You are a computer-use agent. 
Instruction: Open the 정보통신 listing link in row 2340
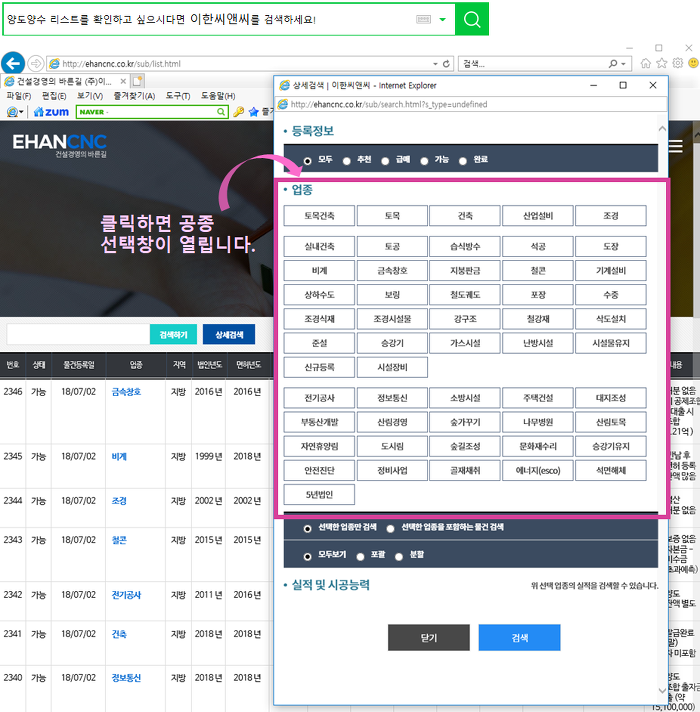(126, 677)
